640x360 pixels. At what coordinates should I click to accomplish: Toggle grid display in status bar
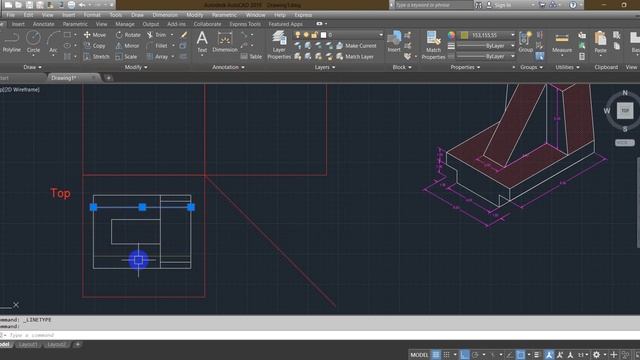436,355
